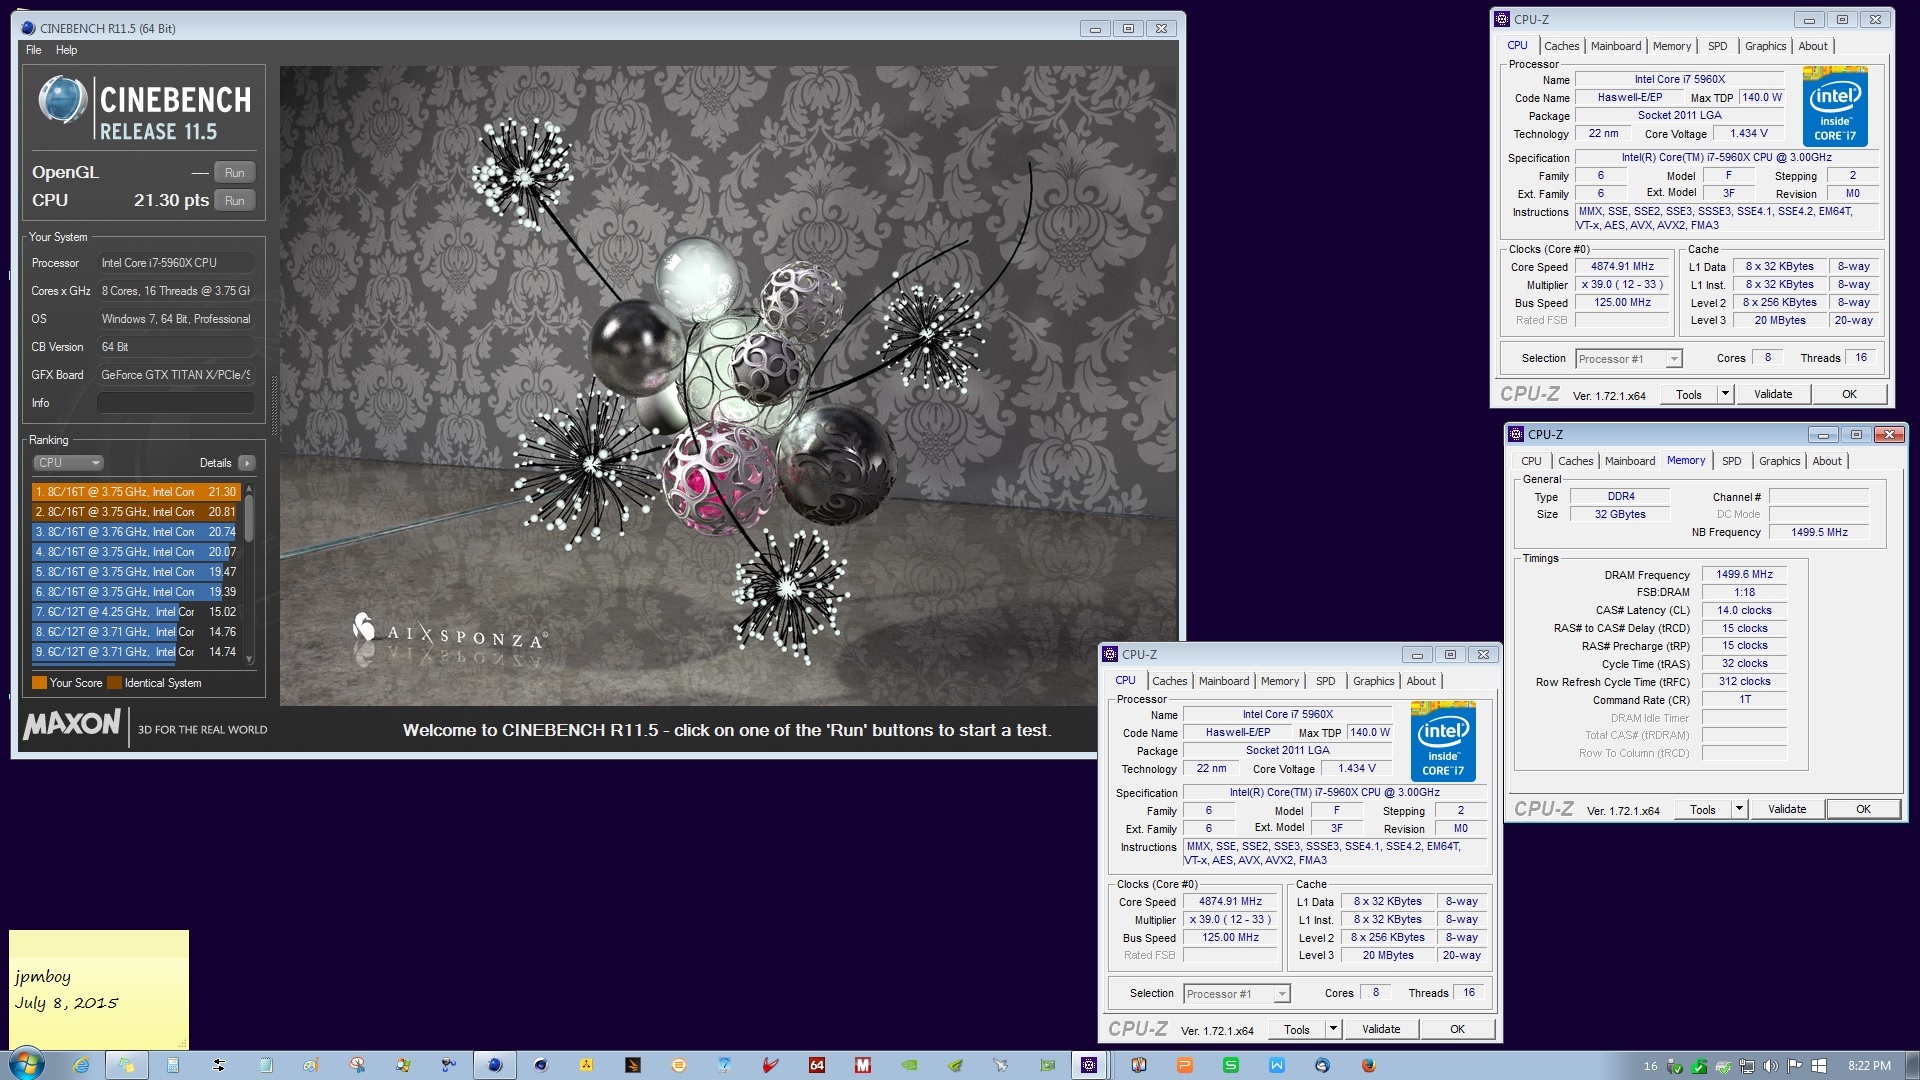Screen dimensions: 1920x1080
Task: Launch Internet Explorer from the taskbar
Action: (81, 1065)
